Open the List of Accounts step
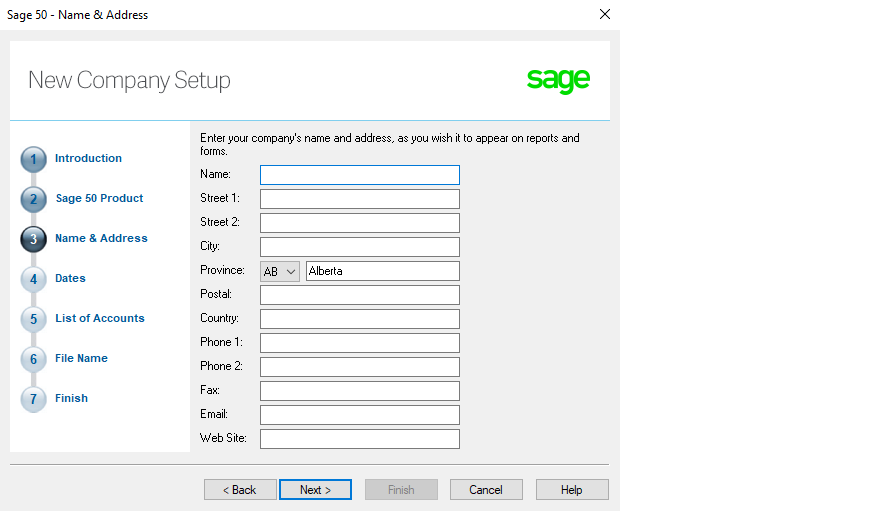 click(99, 318)
